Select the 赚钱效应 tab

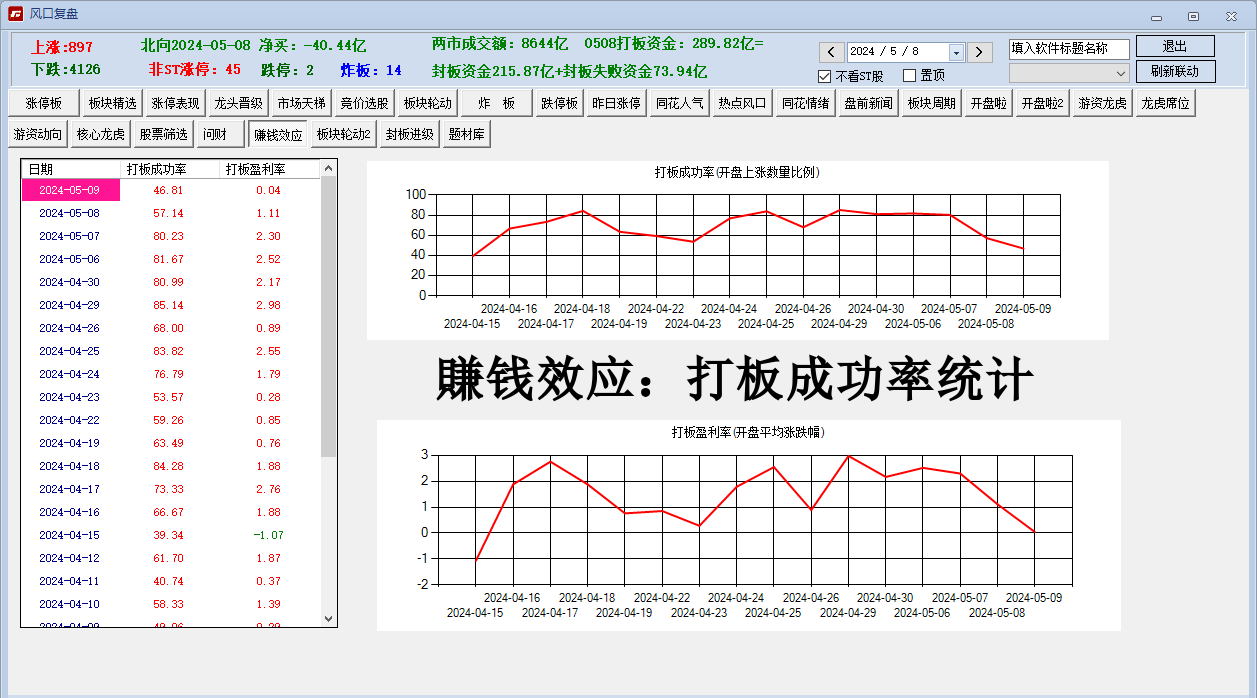click(278, 134)
